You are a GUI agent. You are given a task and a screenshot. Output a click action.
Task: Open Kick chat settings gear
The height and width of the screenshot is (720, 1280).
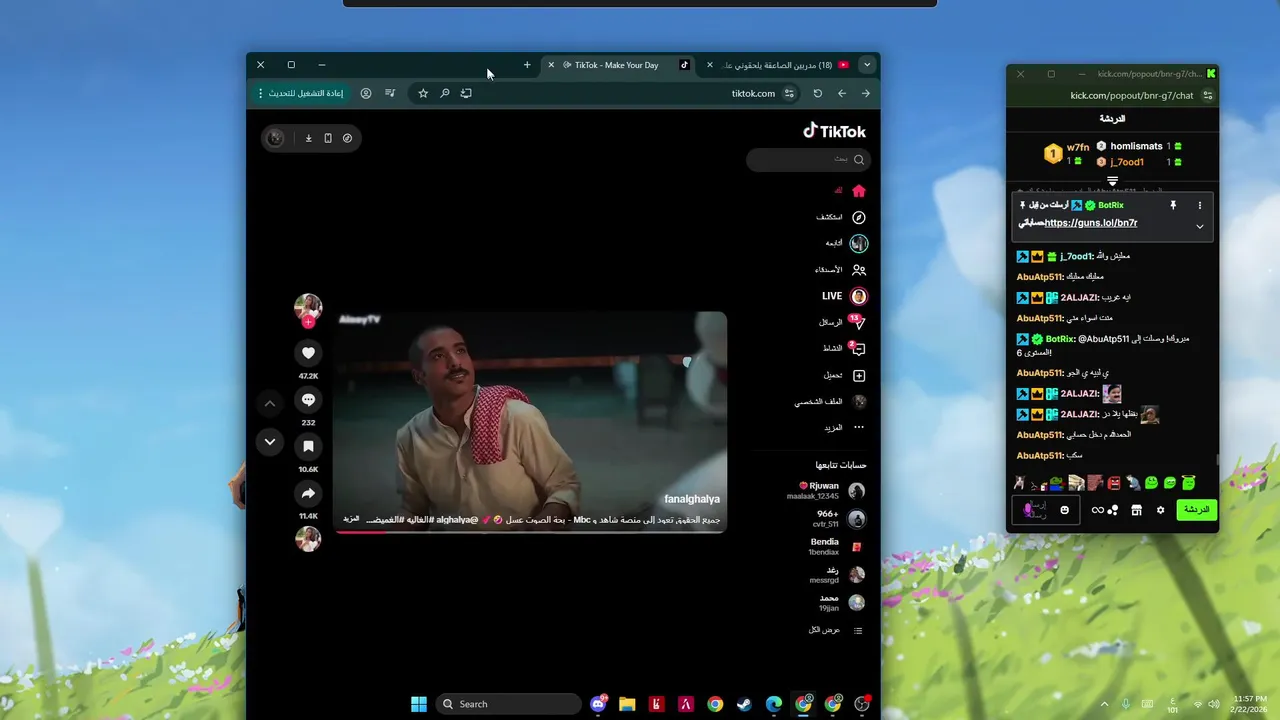tap(1161, 510)
